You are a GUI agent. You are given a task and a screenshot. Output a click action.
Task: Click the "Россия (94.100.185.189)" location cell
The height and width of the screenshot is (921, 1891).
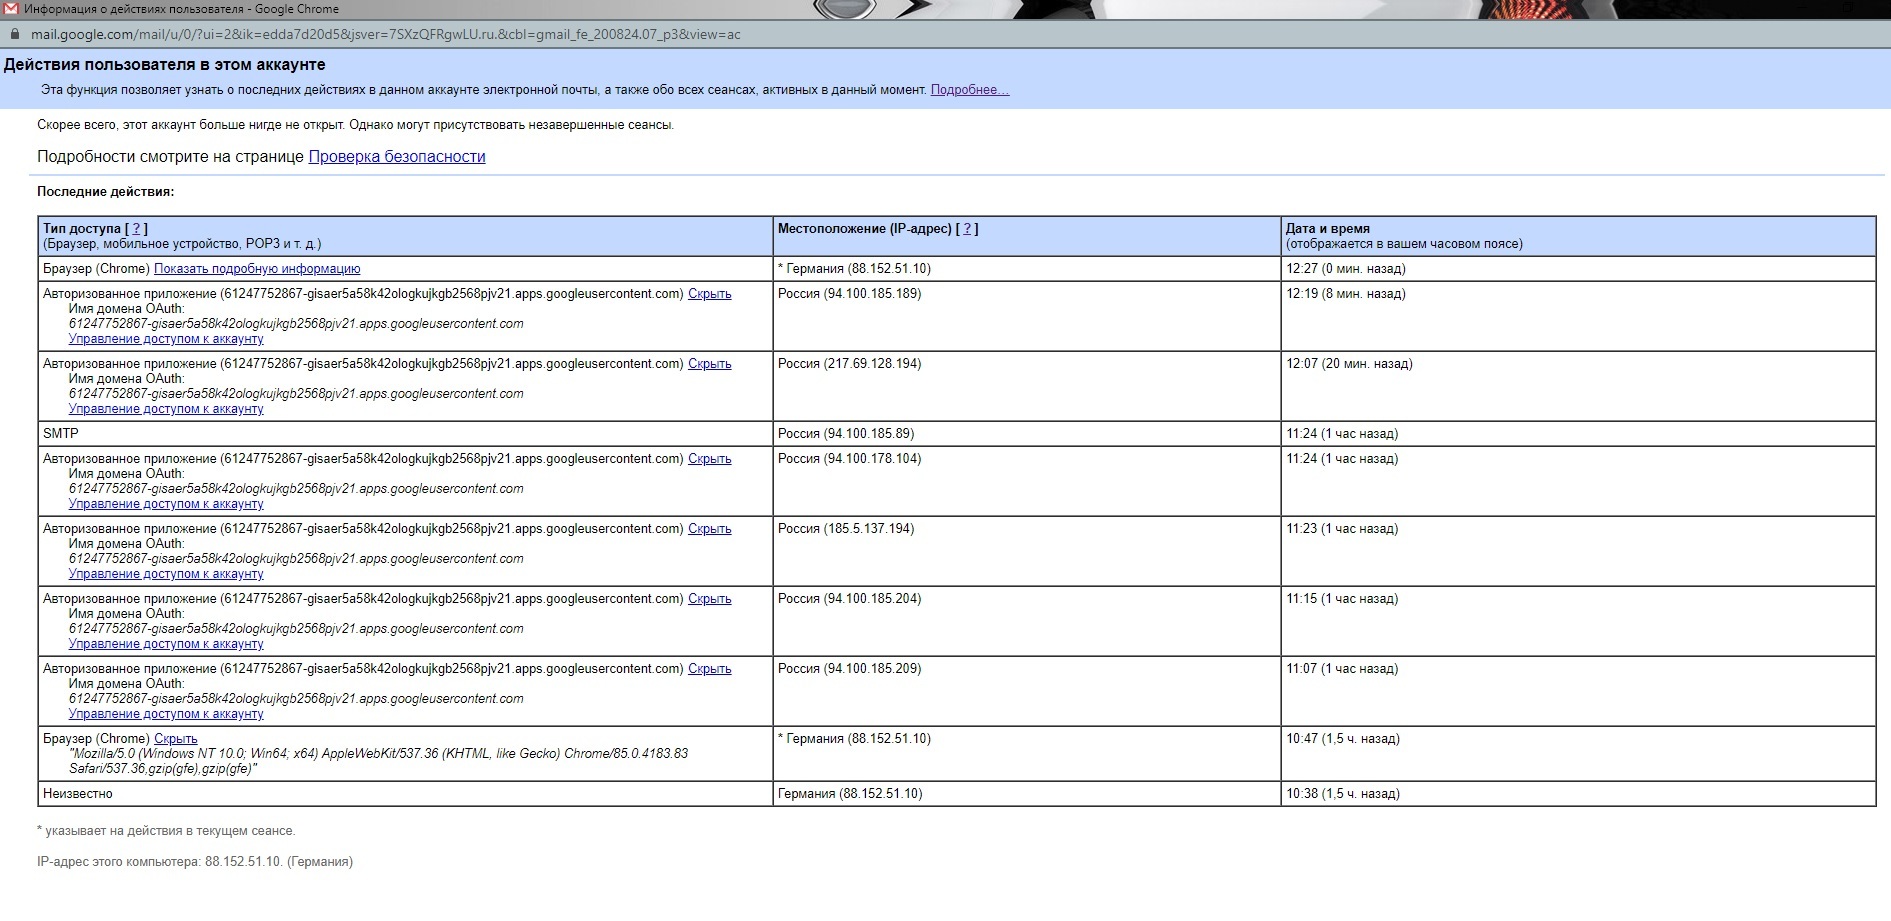1027,316
